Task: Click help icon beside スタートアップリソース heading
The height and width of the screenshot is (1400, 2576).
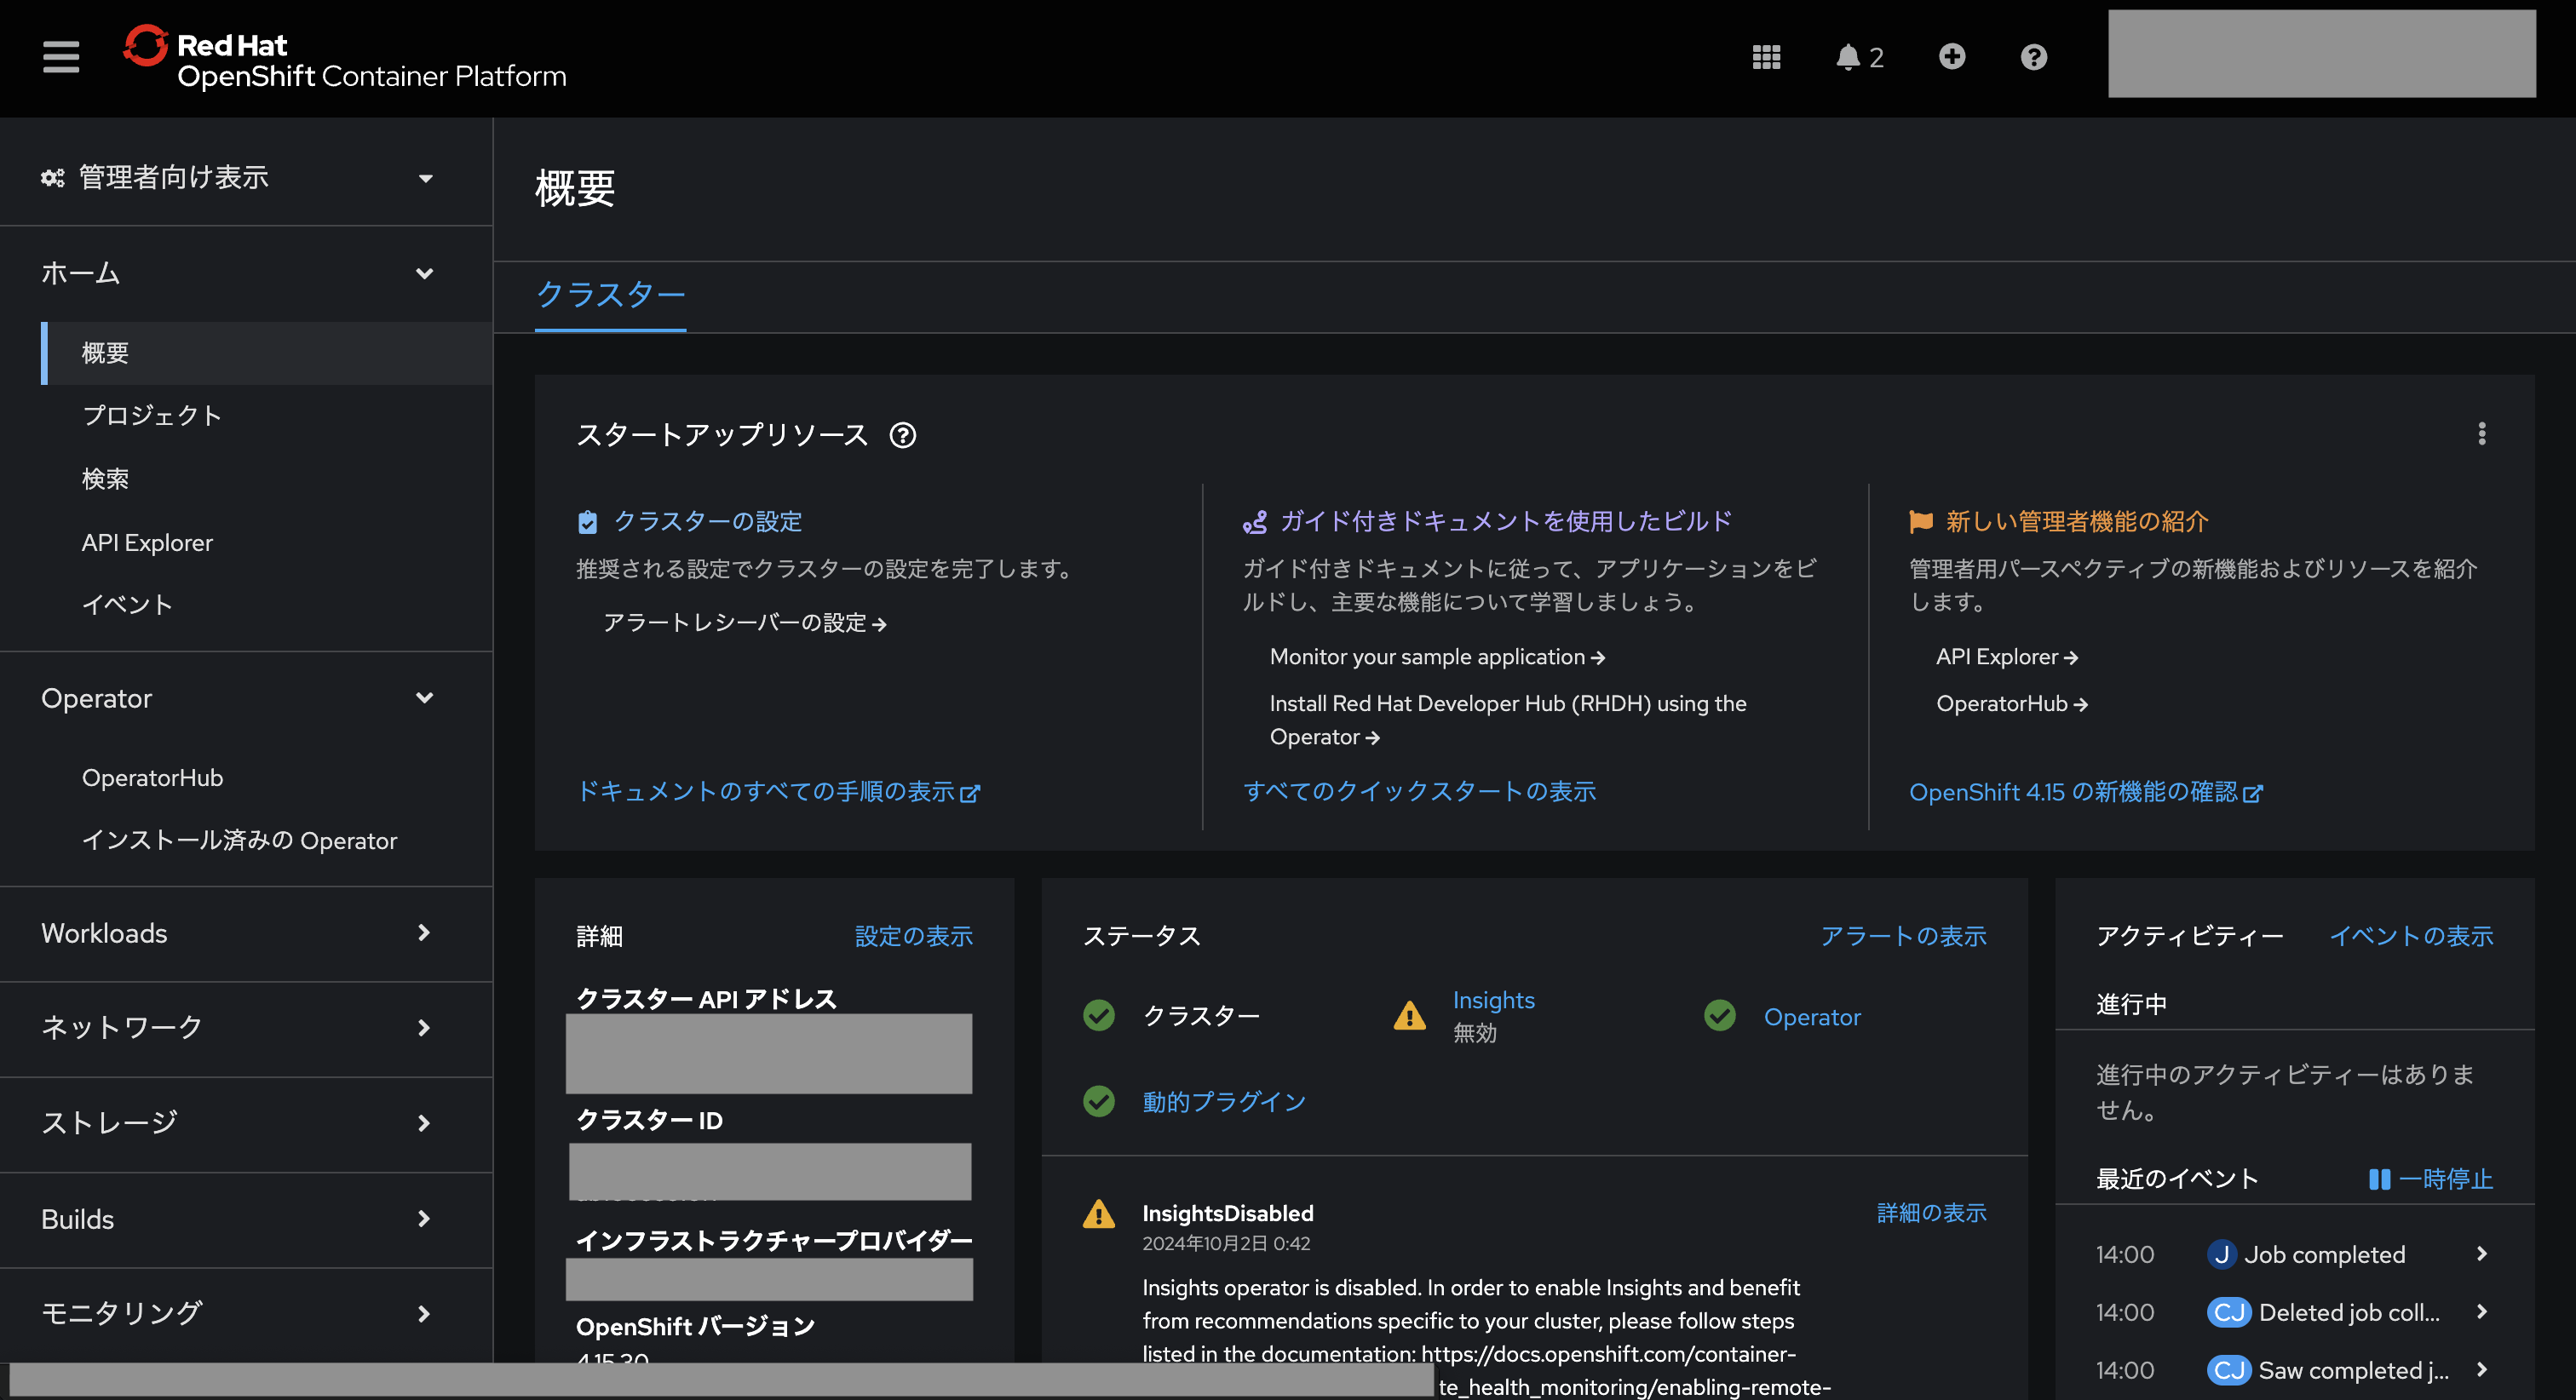Action: click(903, 436)
